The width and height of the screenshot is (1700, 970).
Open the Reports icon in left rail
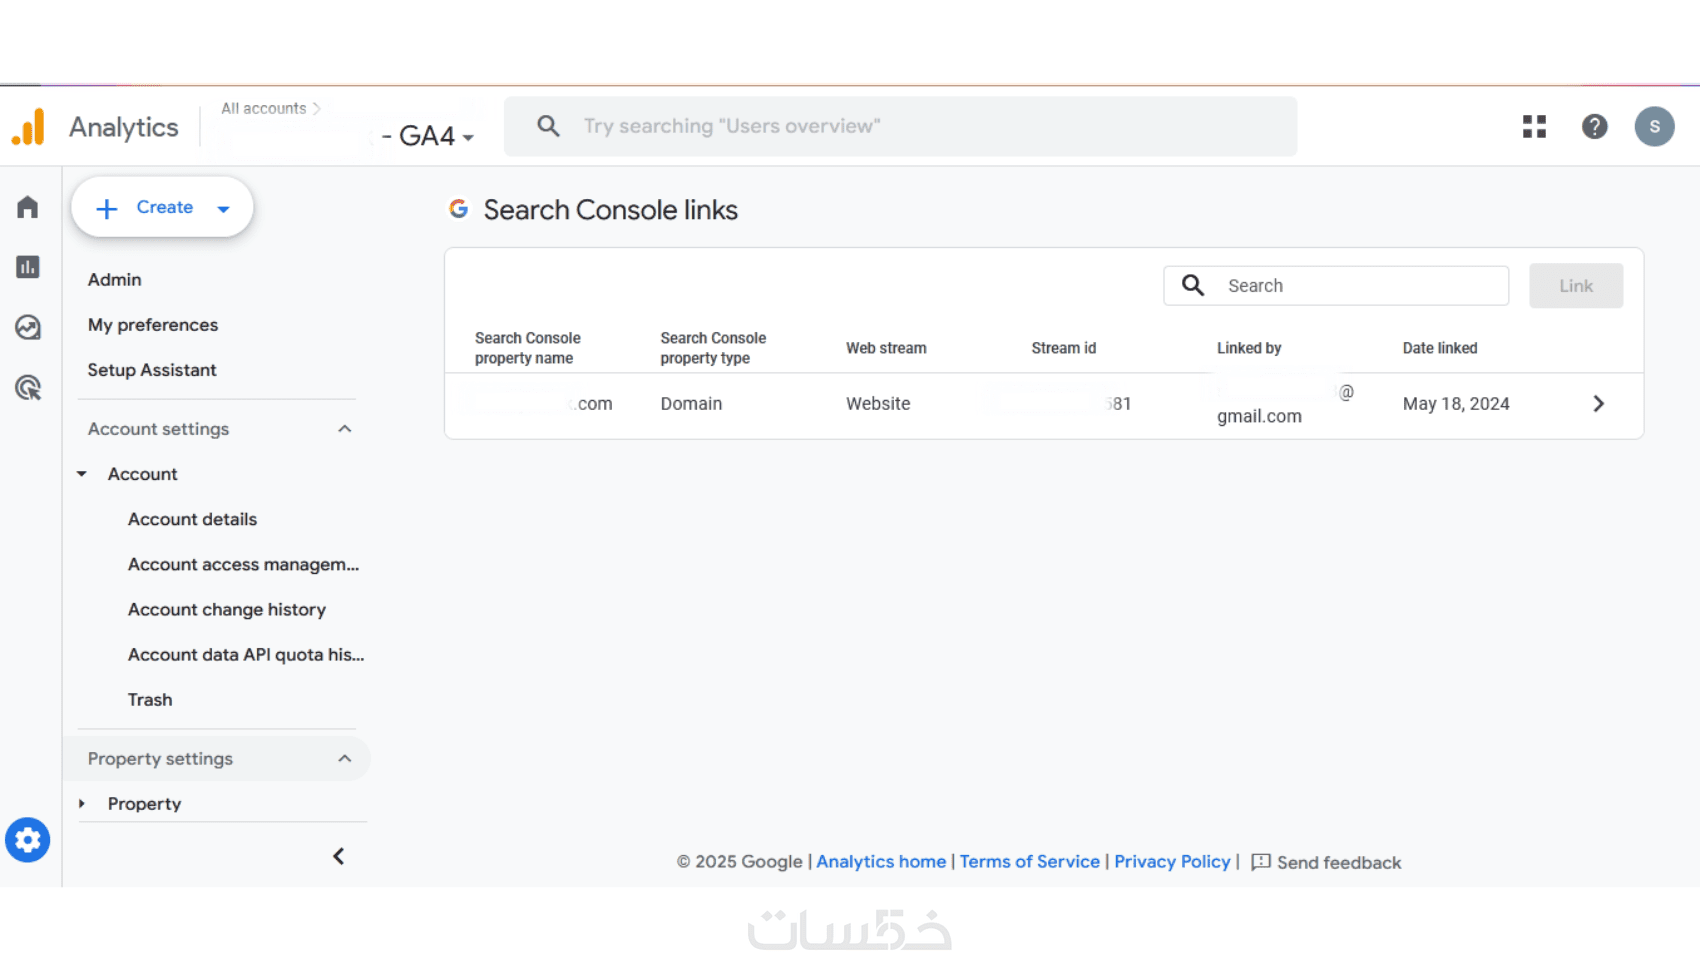click(x=28, y=267)
